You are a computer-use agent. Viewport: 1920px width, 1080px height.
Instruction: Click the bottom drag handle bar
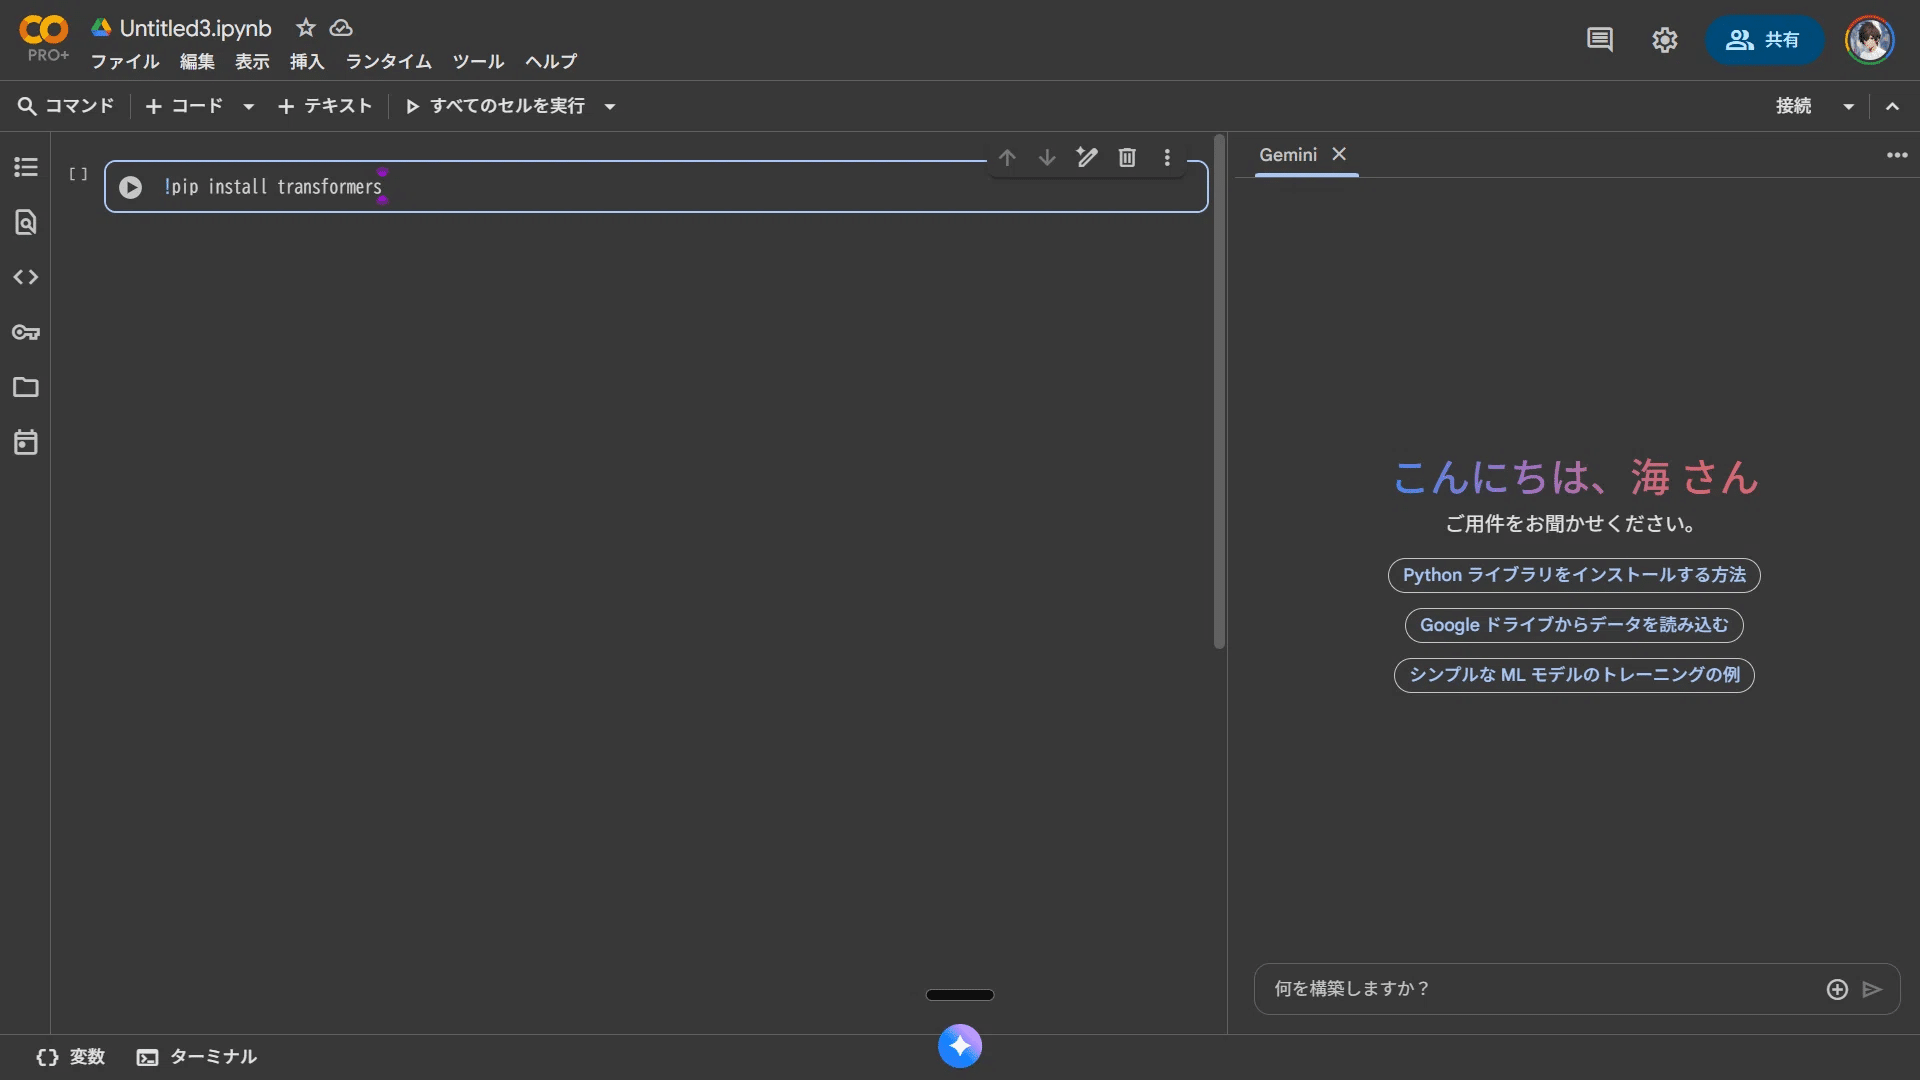pyautogui.click(x=960, y=995)
